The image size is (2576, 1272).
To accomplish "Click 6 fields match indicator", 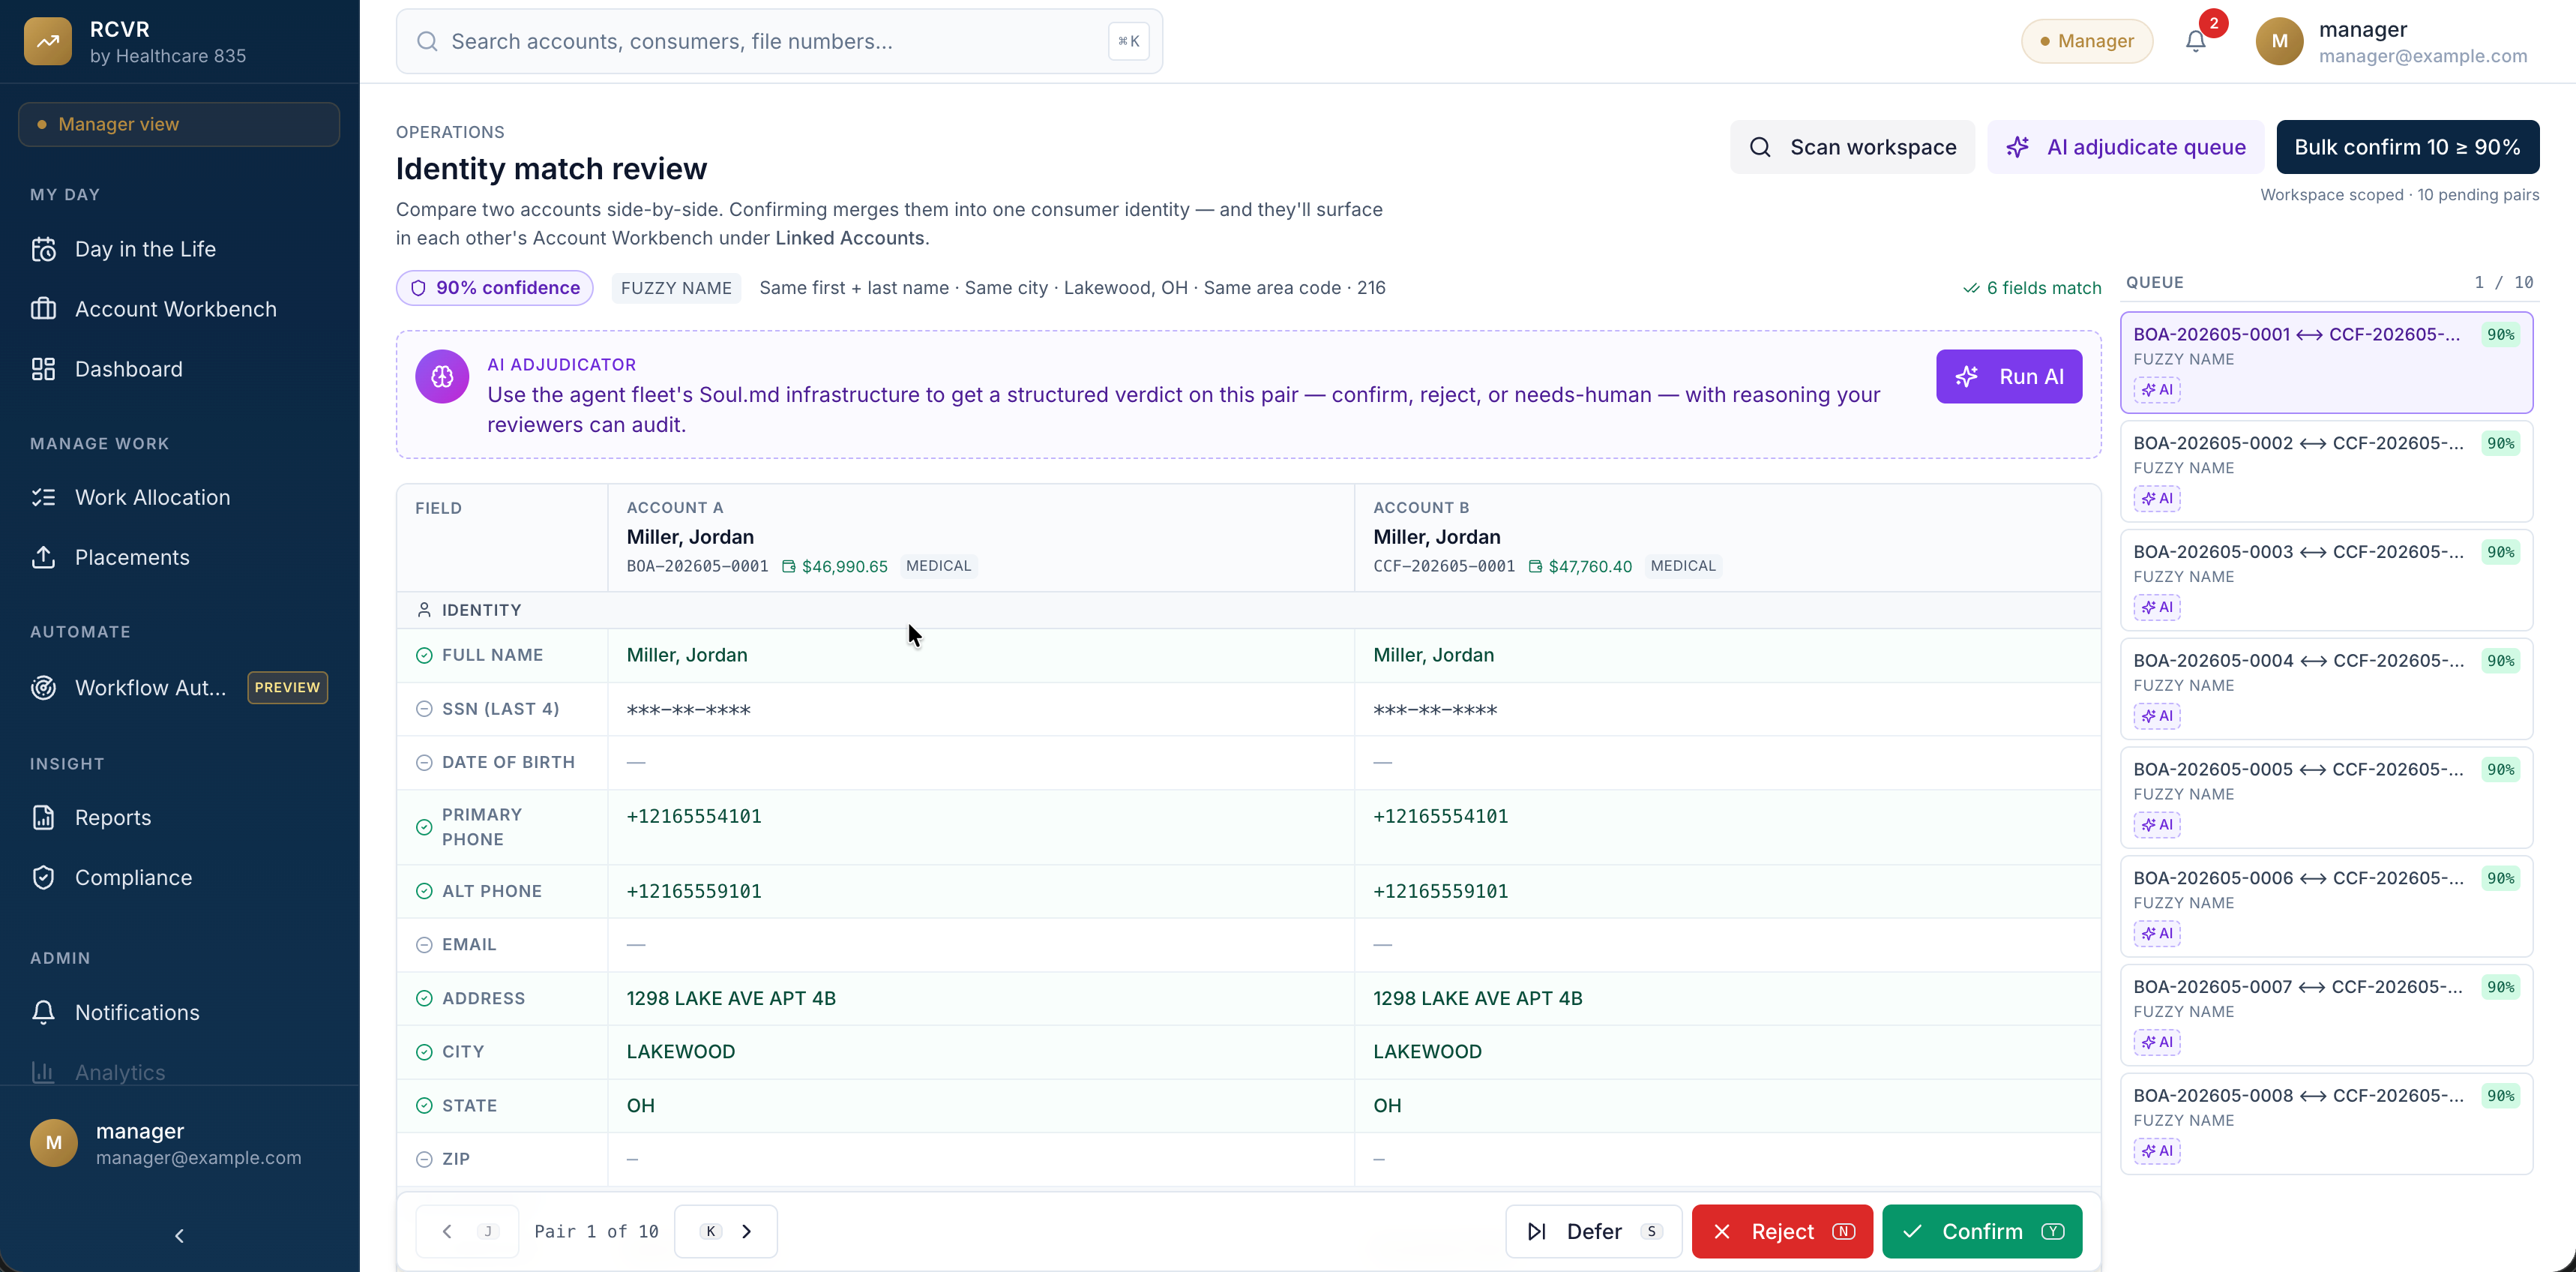I will coord(2032,288).
